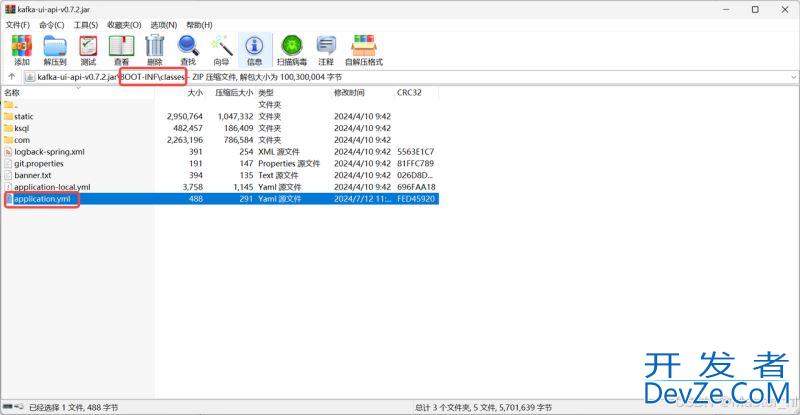The width and height of the screenshot is (800, 415).
Task: Sort by Modified (修改时间) column header
Action: pos(349,92)
